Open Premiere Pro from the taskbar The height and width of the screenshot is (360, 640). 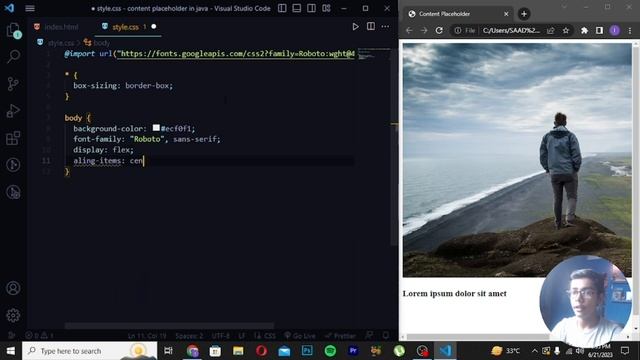[353, 351]
